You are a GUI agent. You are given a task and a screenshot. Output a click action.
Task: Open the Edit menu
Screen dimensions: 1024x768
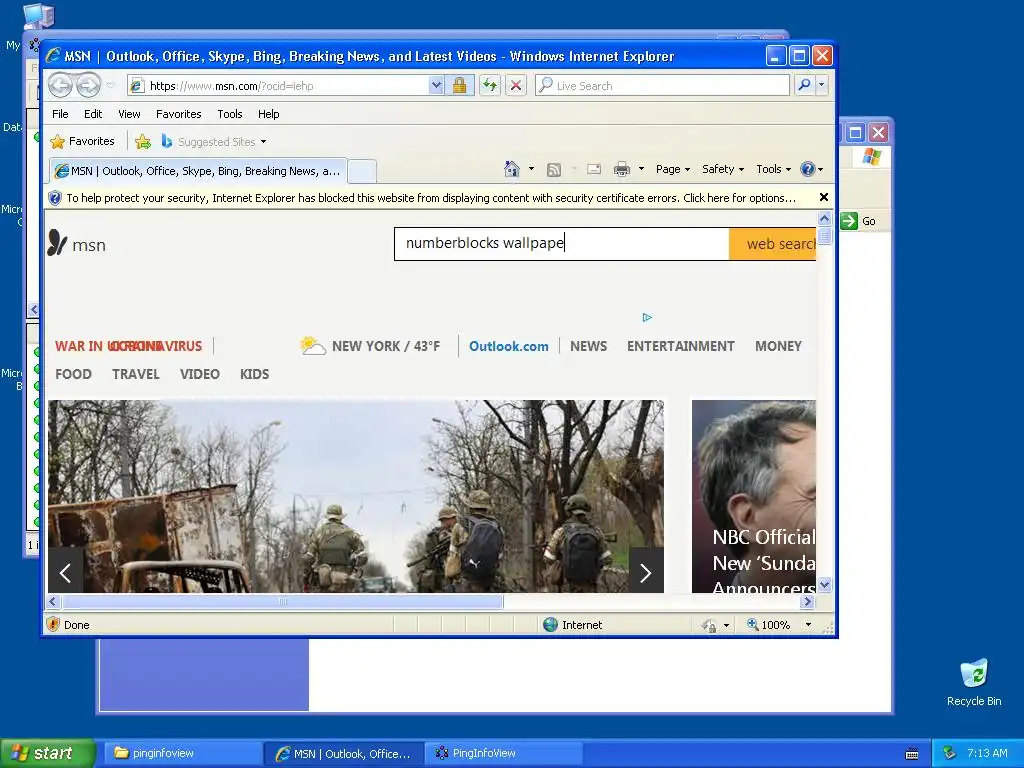pos(93,114)
